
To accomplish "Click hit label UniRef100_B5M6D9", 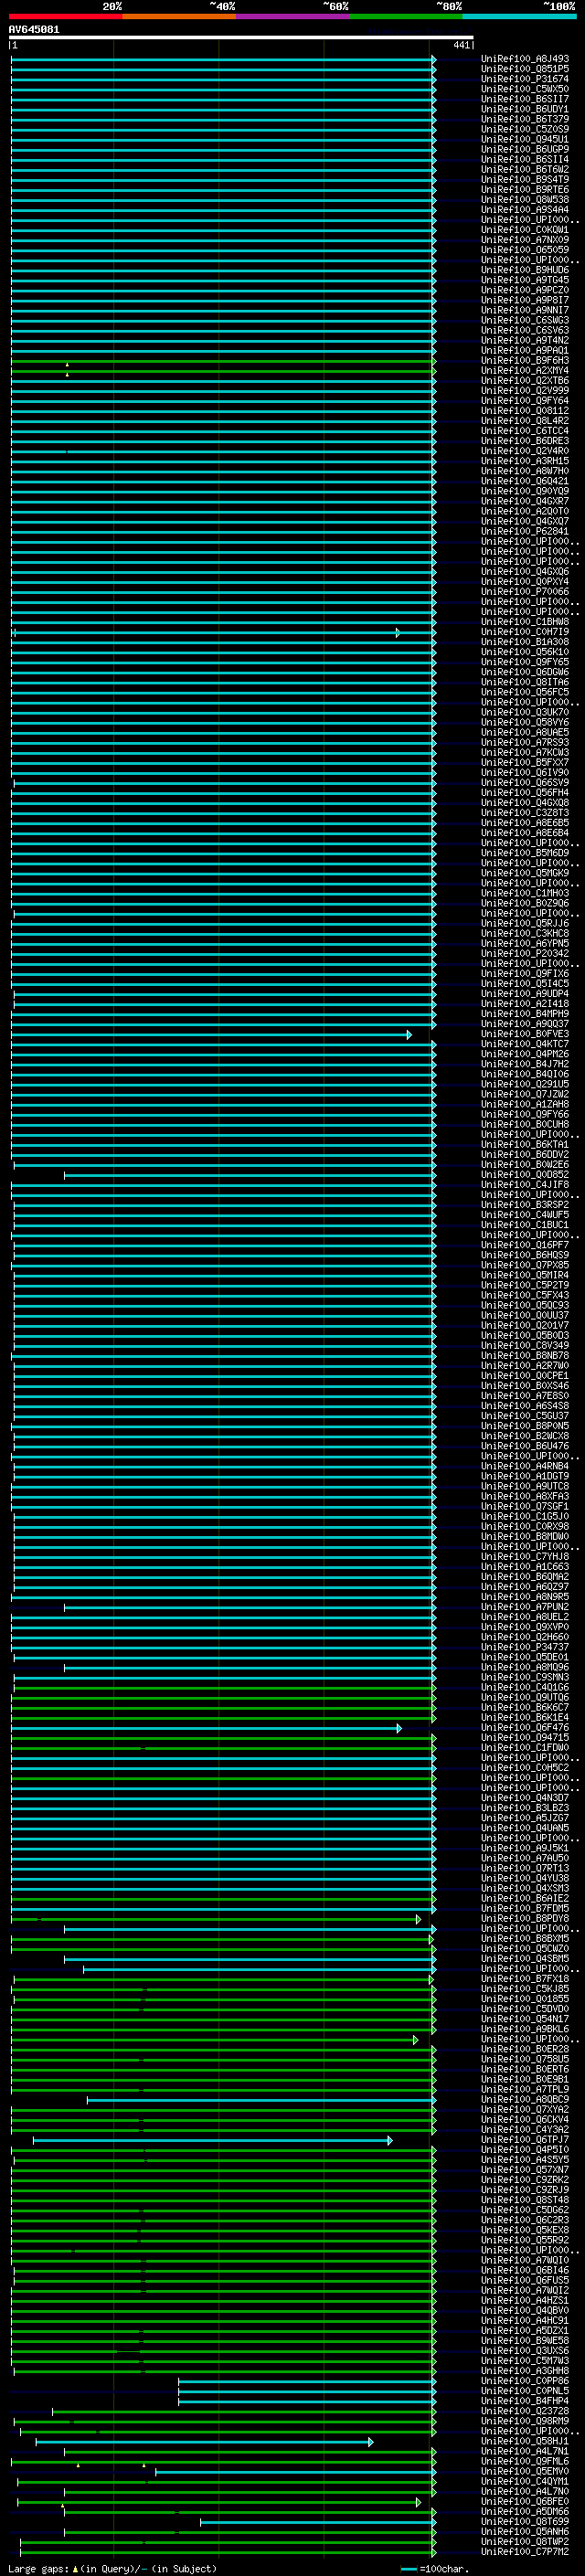I will (x=525, y=853).
